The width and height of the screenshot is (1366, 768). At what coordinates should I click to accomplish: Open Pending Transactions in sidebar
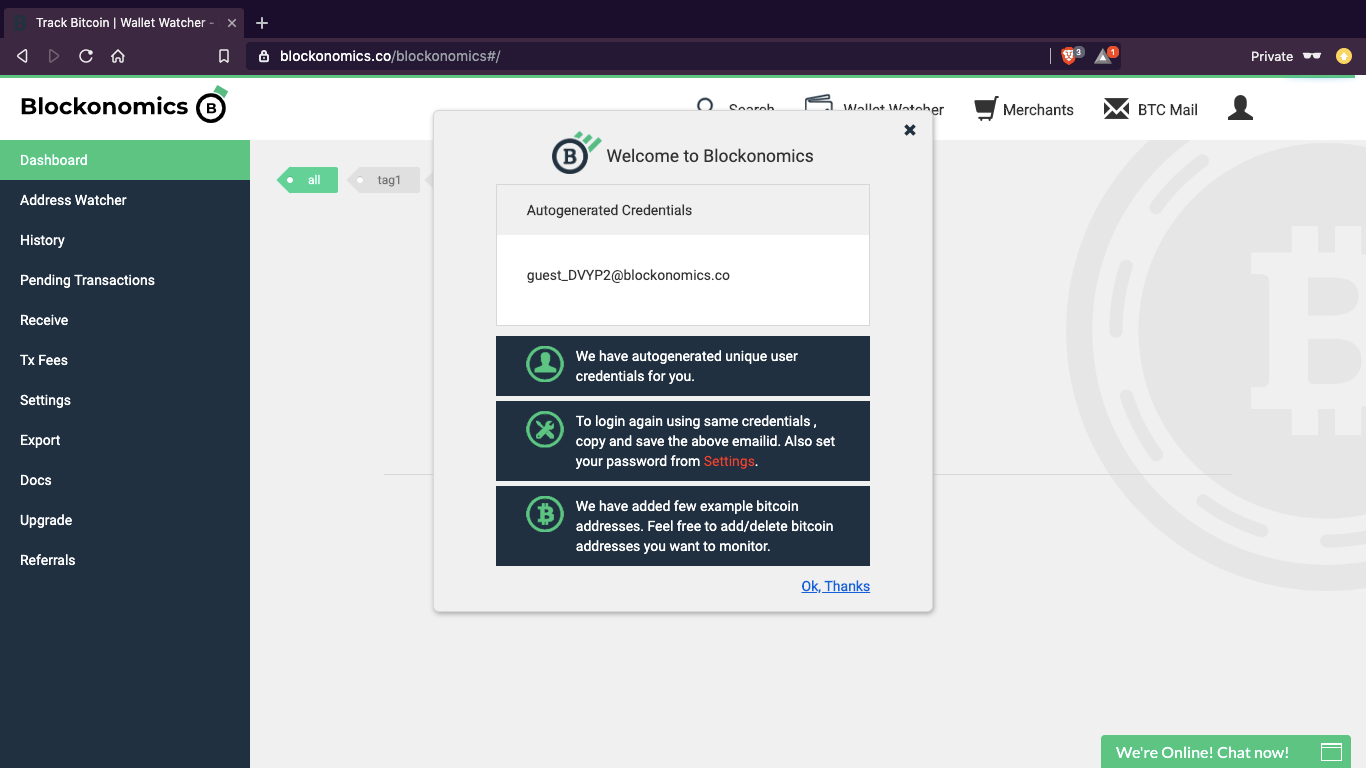point(125,280)
